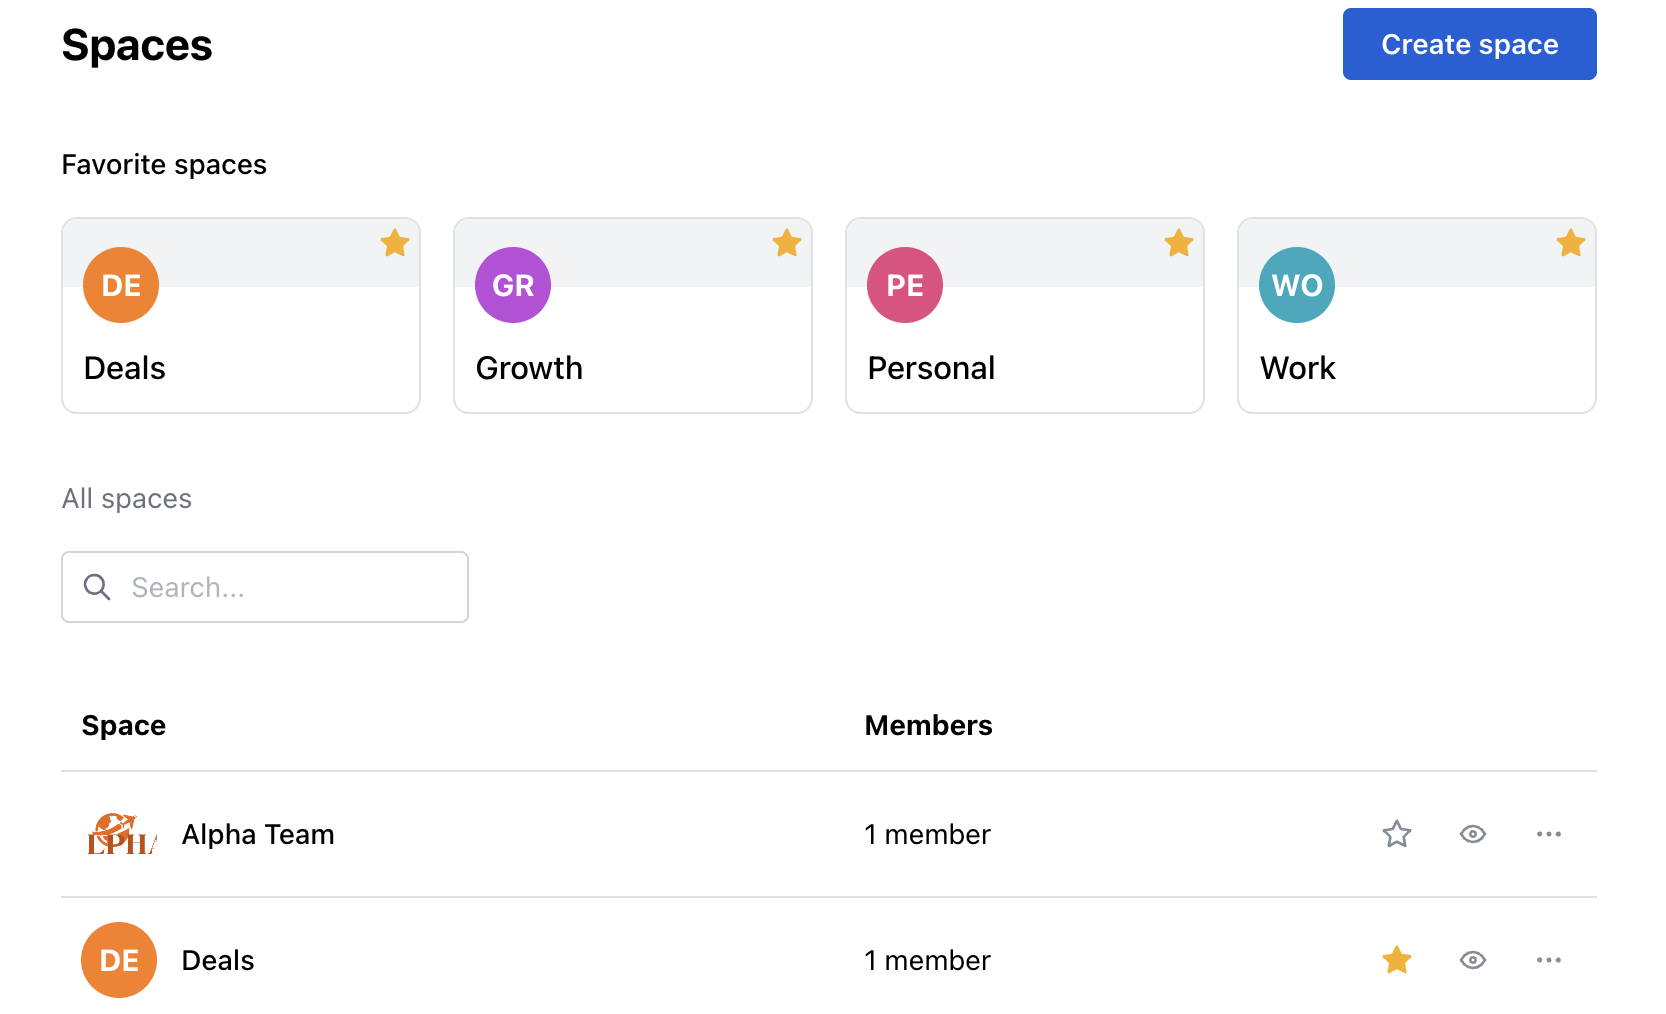Click the teal WO avatar on Work card
Screen dimensions: 1666x1014
click(1297, 285)
